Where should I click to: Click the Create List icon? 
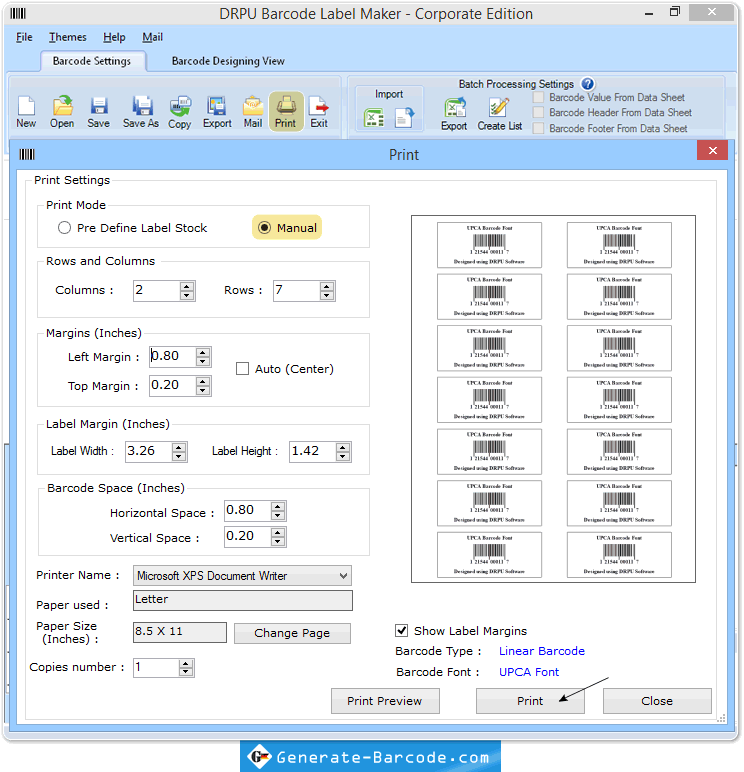point(499,115)
